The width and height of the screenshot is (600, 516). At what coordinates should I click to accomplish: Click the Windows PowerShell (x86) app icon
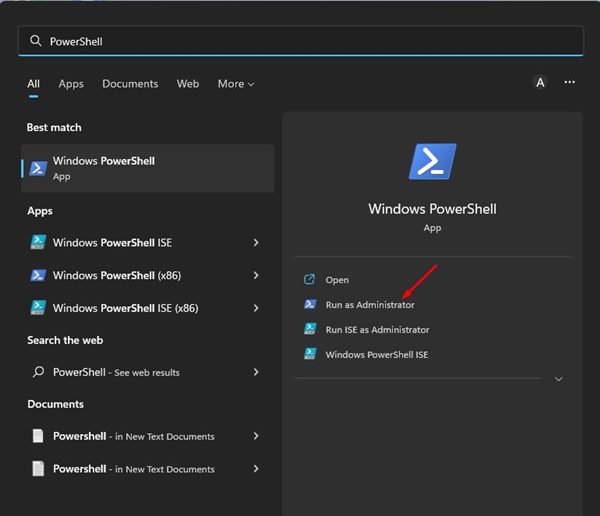(x=38, y=275)
